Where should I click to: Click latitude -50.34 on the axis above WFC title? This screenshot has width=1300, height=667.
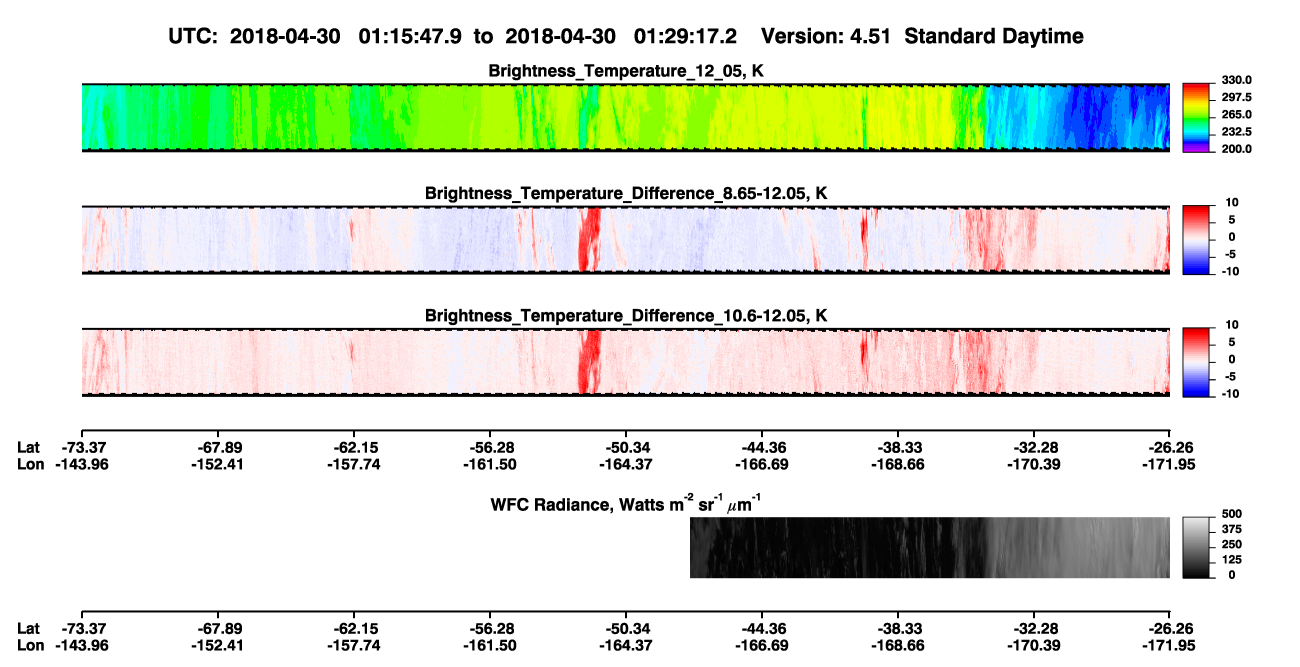click(626, 448)
